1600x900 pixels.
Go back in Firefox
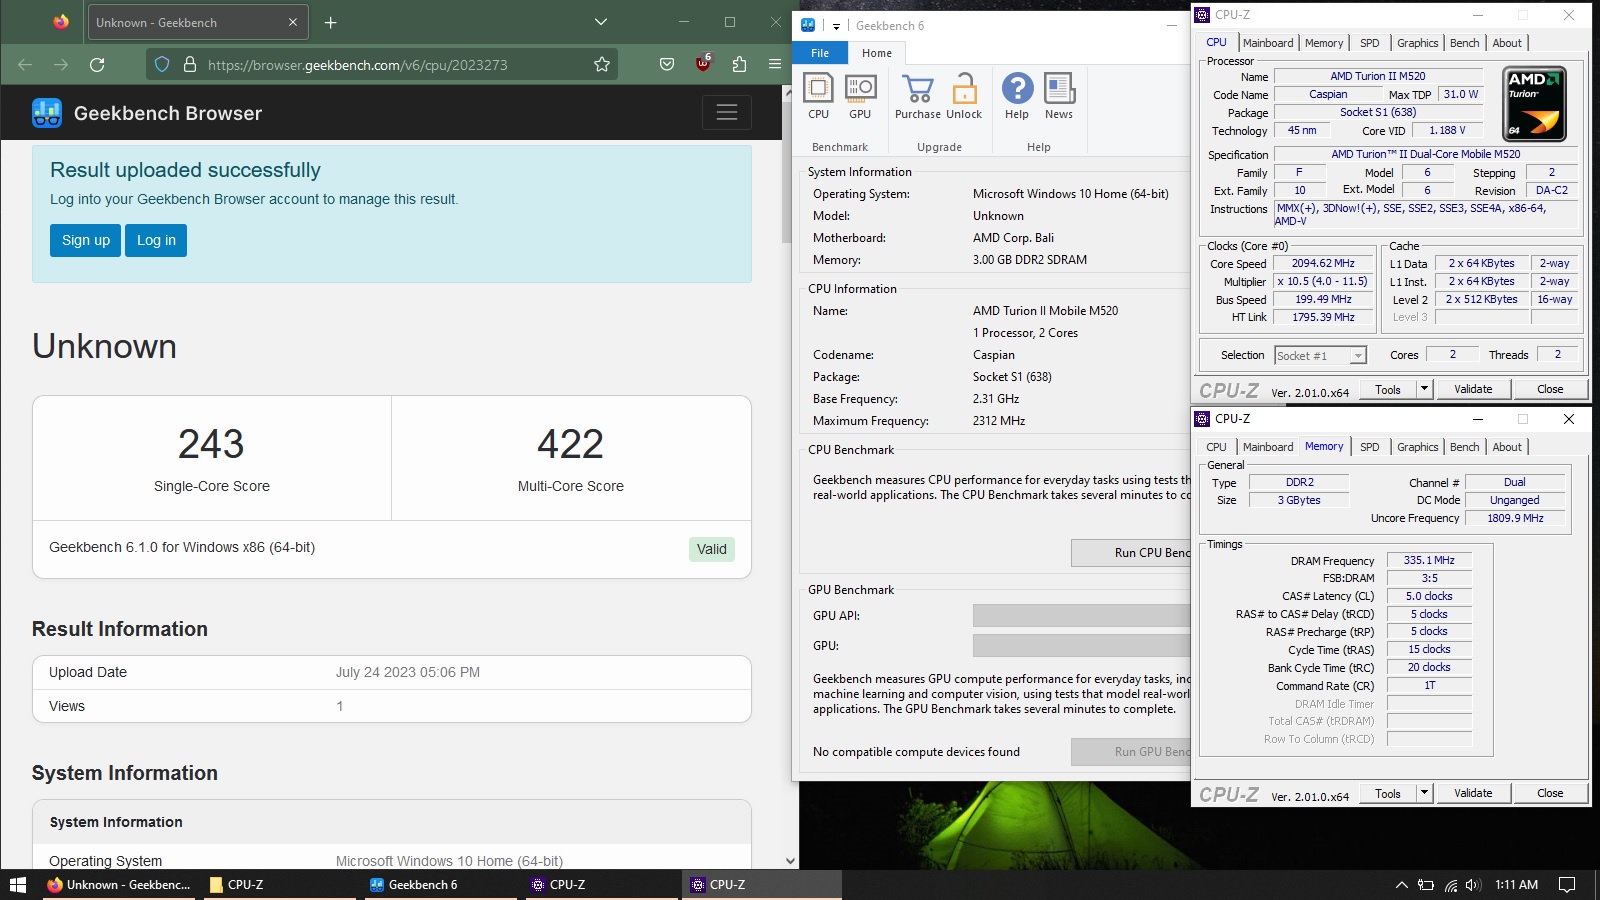pos(25,64)
